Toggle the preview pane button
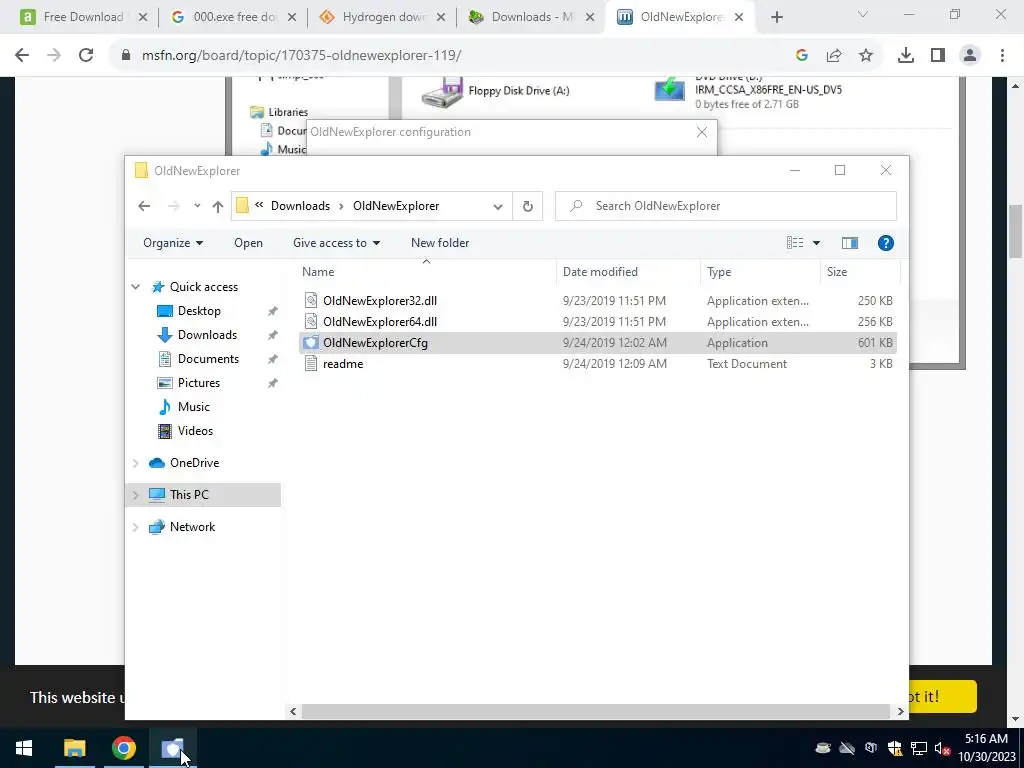The height and width of the screenshot is (768, 1024). pos(850,243)
